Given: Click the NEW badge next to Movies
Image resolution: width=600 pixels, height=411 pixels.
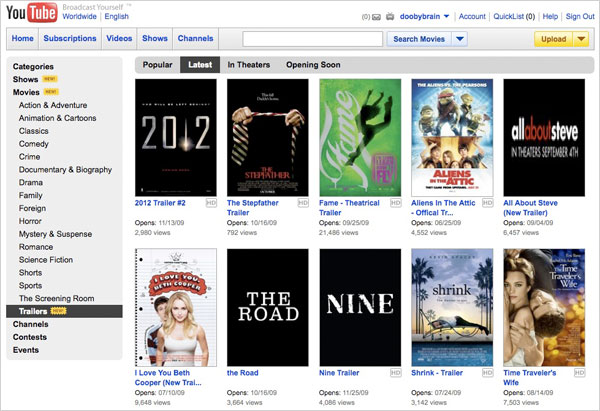Looking at the screenshot, I should click(51, 92).
